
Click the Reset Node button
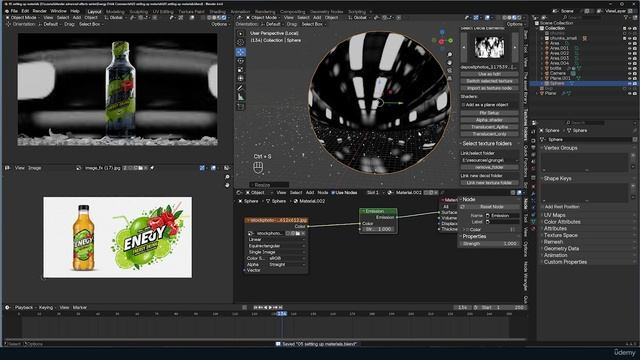click(491, 207)
